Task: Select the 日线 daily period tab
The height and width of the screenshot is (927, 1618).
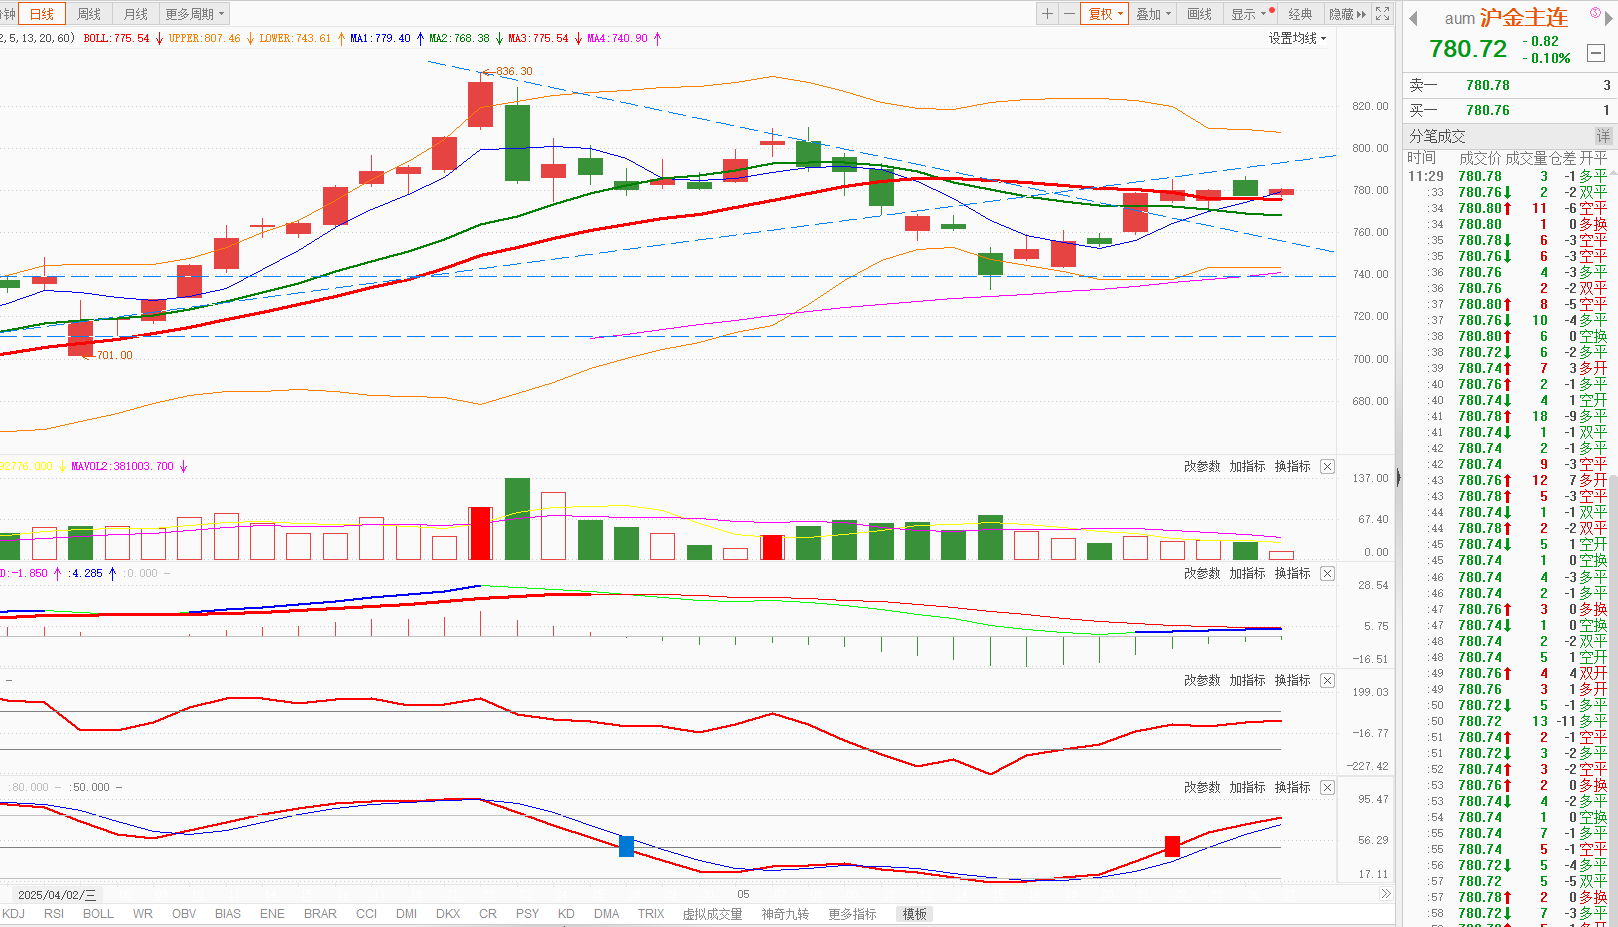Action: point(42,14)
